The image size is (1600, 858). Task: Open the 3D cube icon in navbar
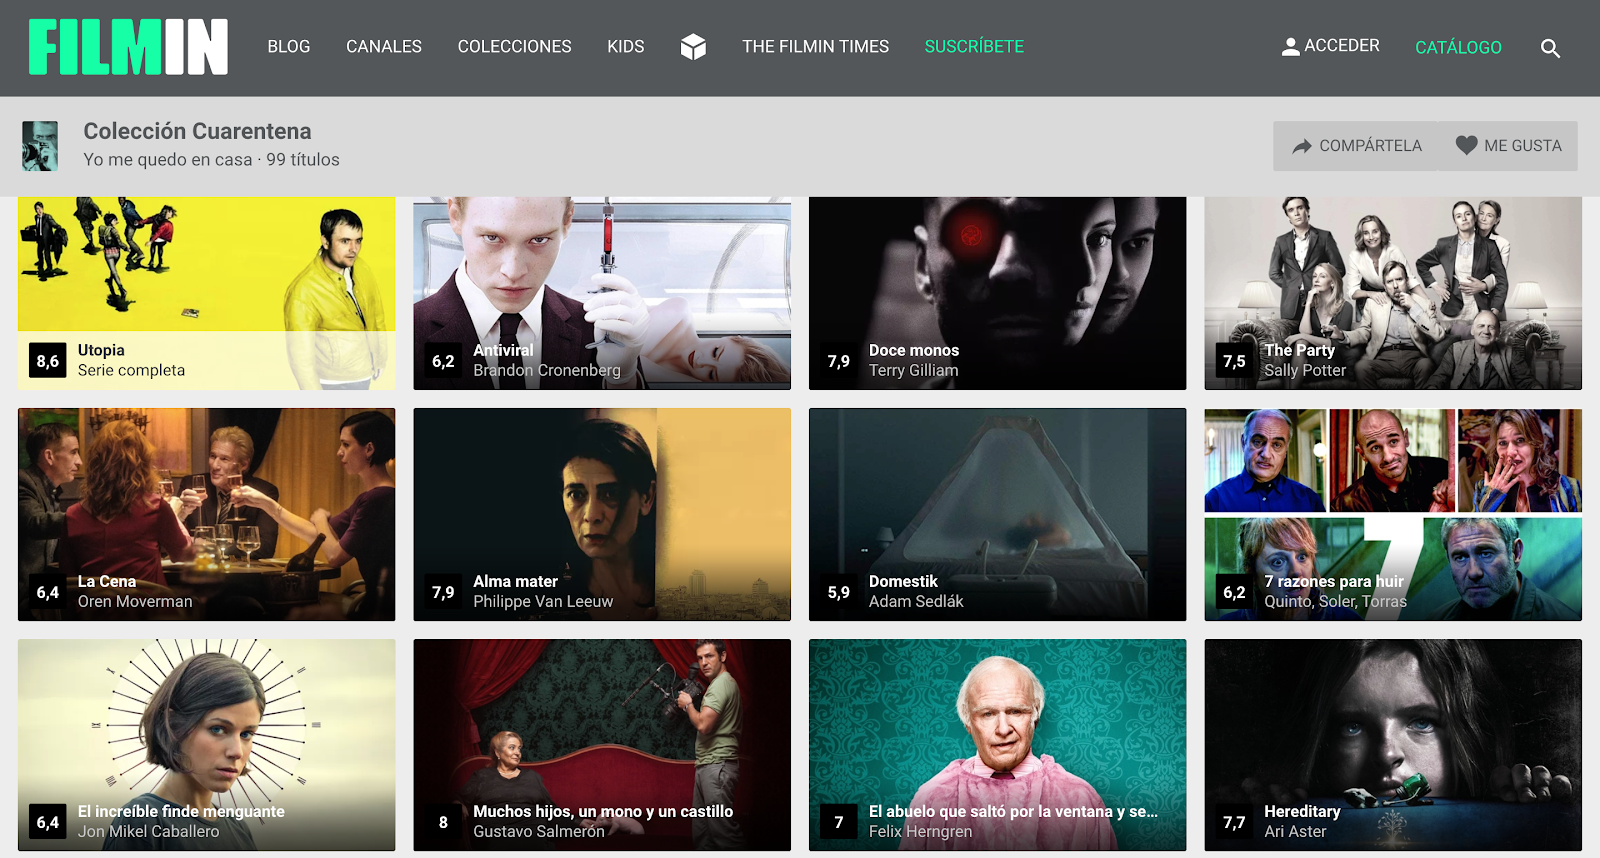693,47
